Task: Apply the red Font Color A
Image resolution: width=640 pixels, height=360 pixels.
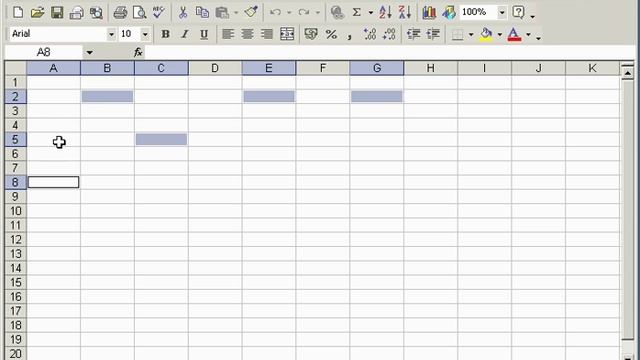Action: pos(514,34)
